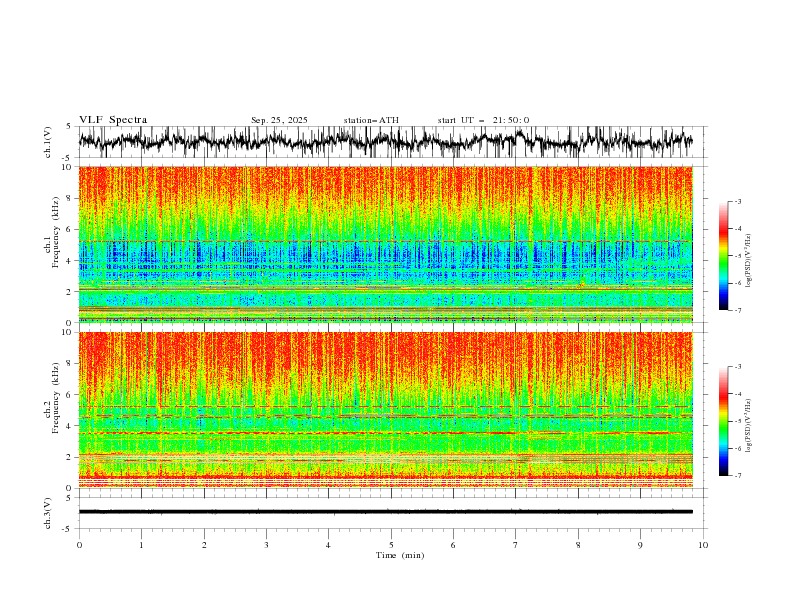
Task: Click the ch.1 voltage waveform trace
Action: tap(386, 141)
